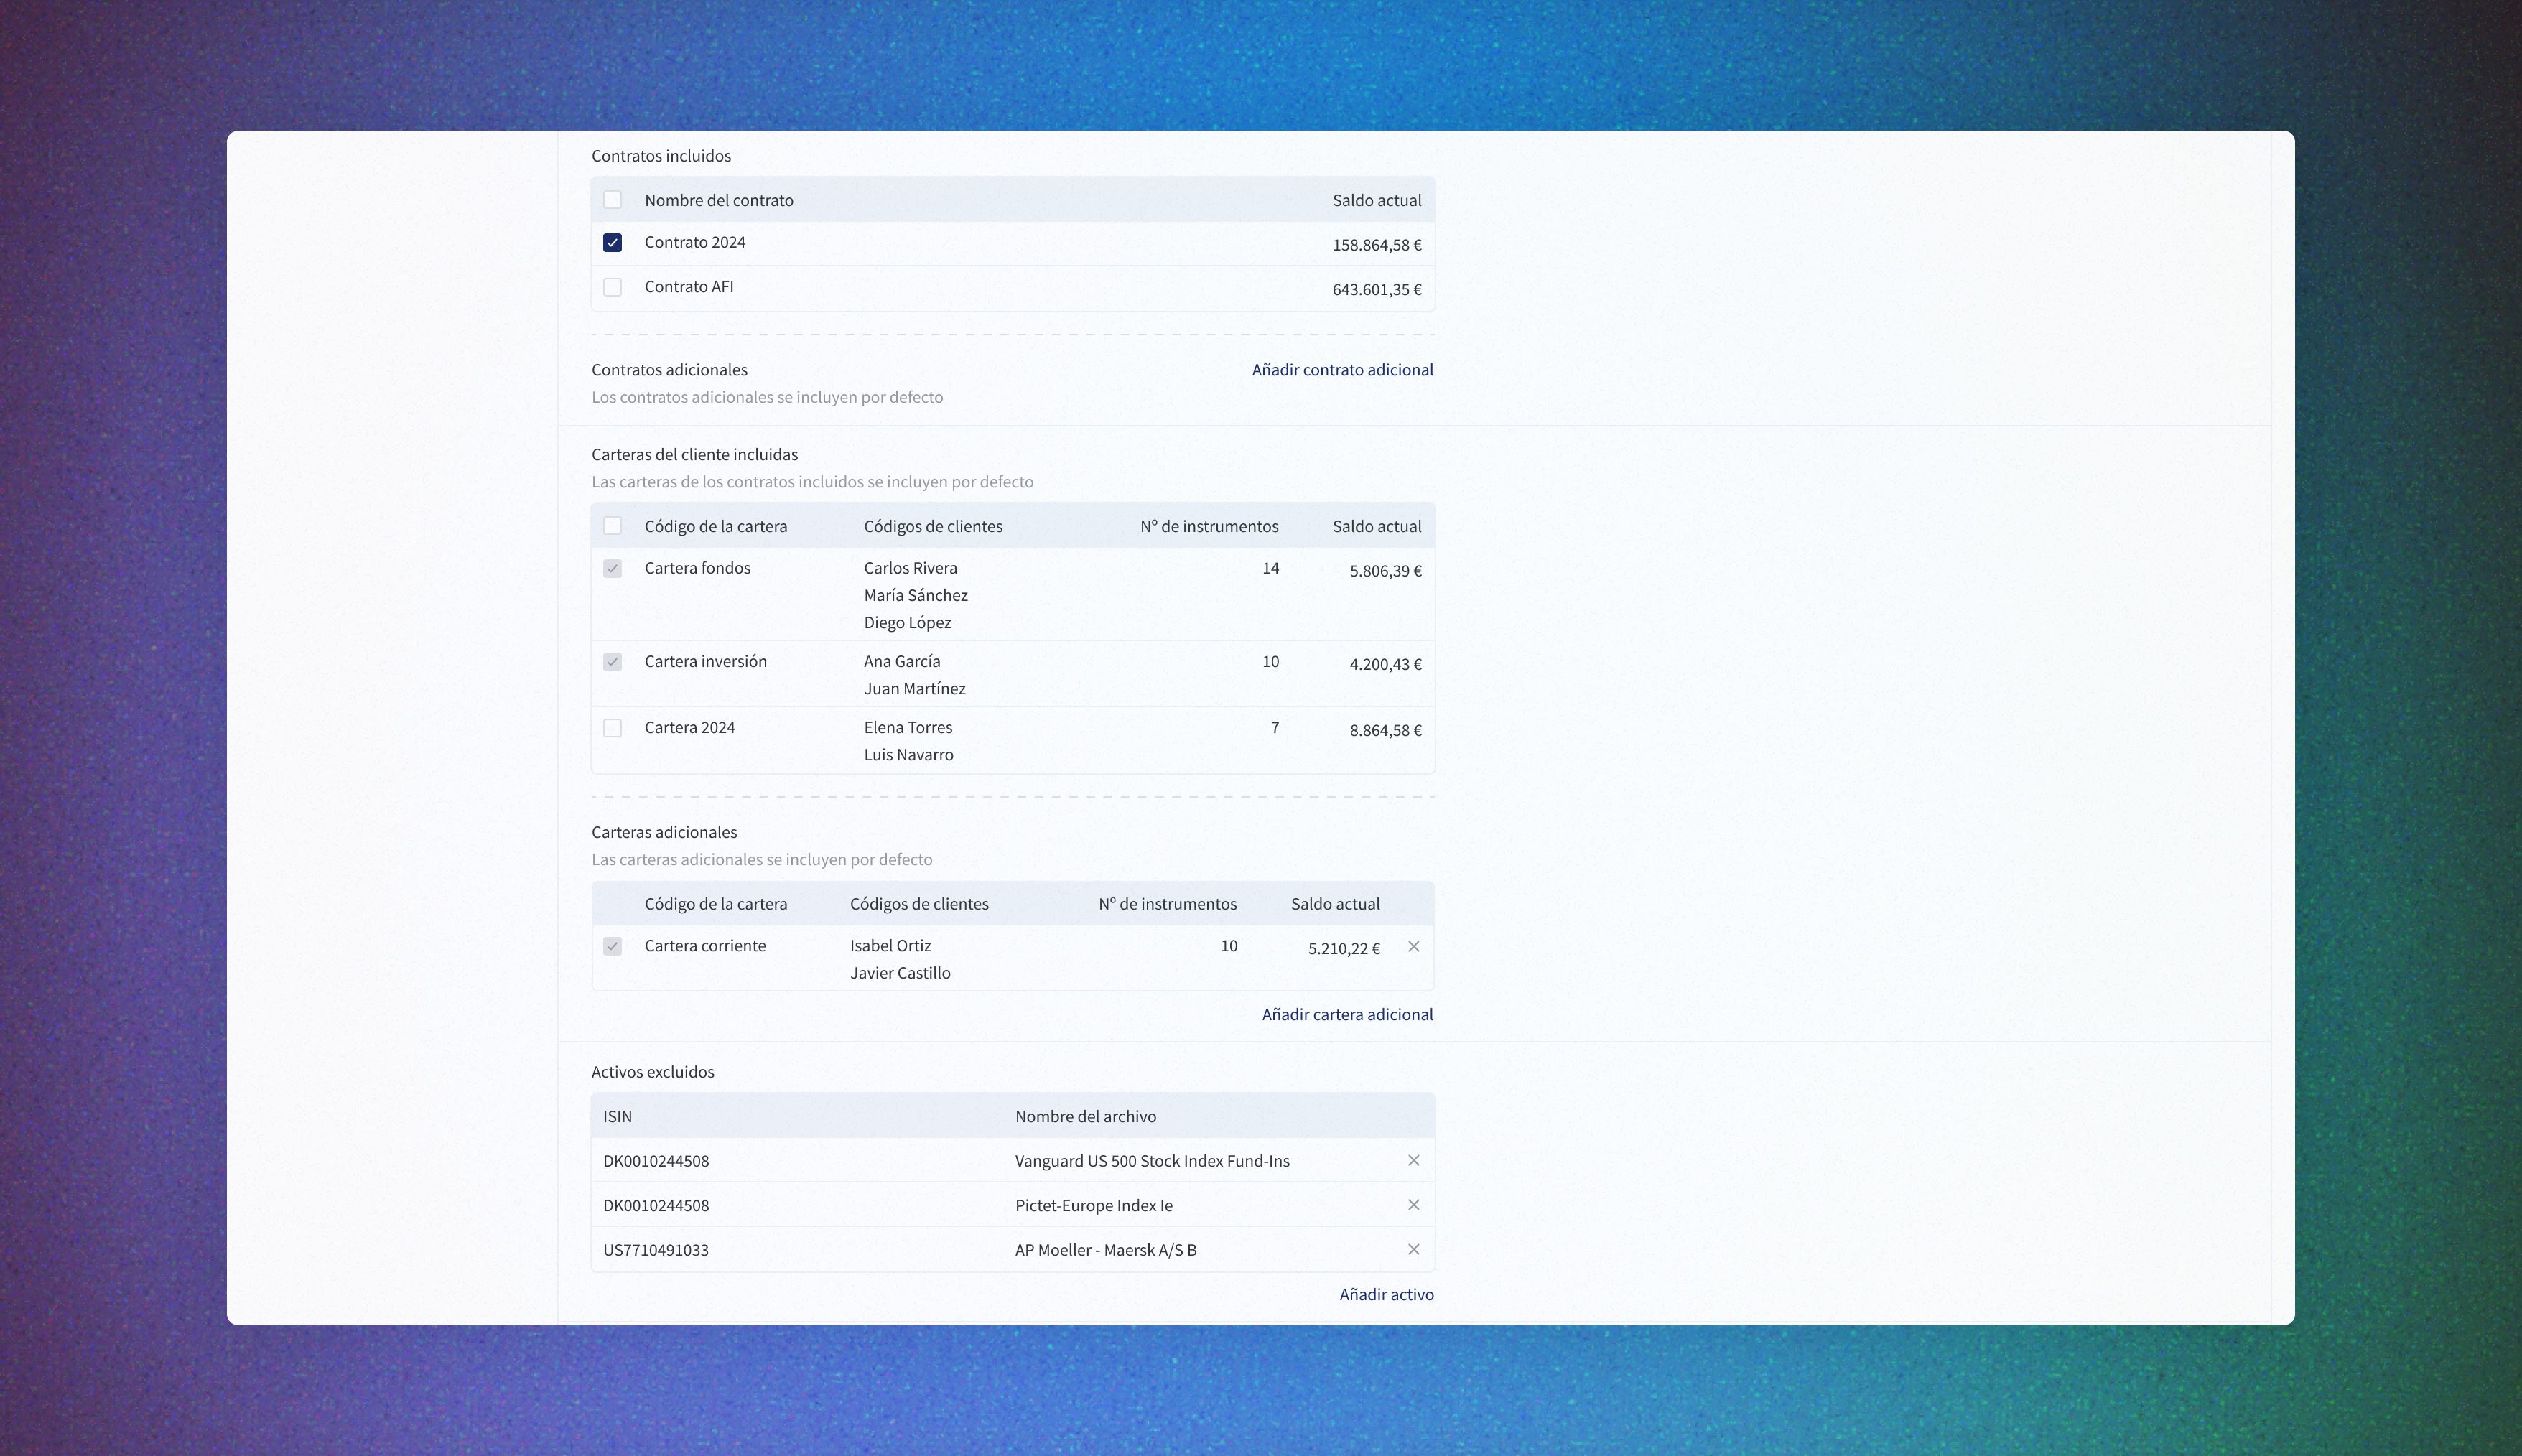Toggle Cartera inversión checkbox
The width and height of the screenshot is (2522, 1456).
(612, 662)
